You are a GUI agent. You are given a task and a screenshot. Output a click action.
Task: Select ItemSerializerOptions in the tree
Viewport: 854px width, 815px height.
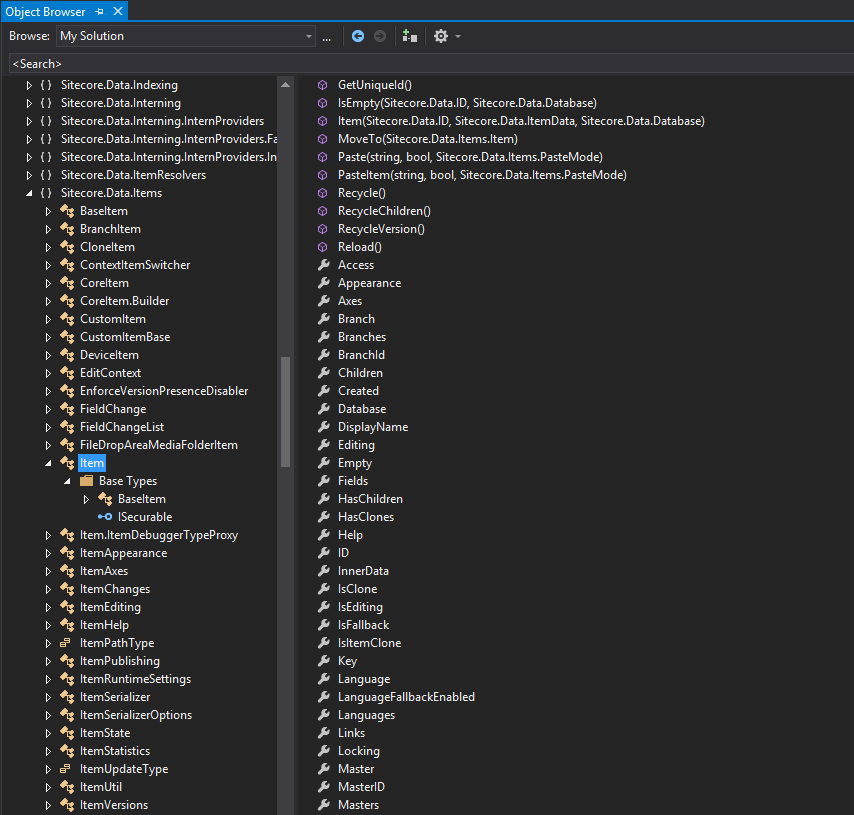[x=136, y=715]
